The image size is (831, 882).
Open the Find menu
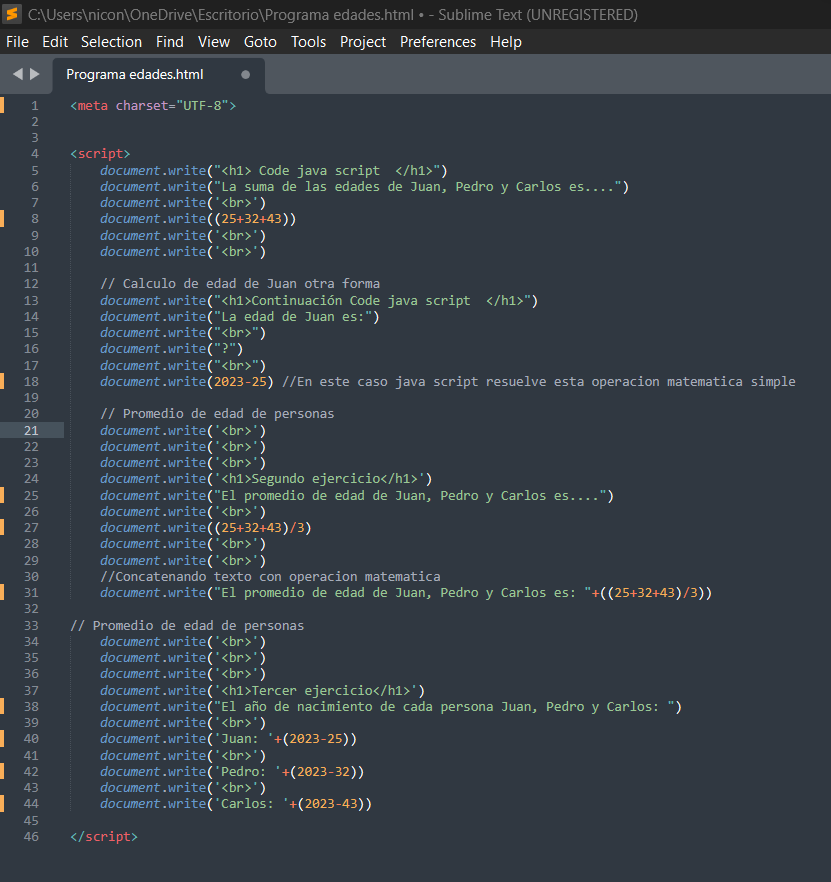click(x=169, y=42)
